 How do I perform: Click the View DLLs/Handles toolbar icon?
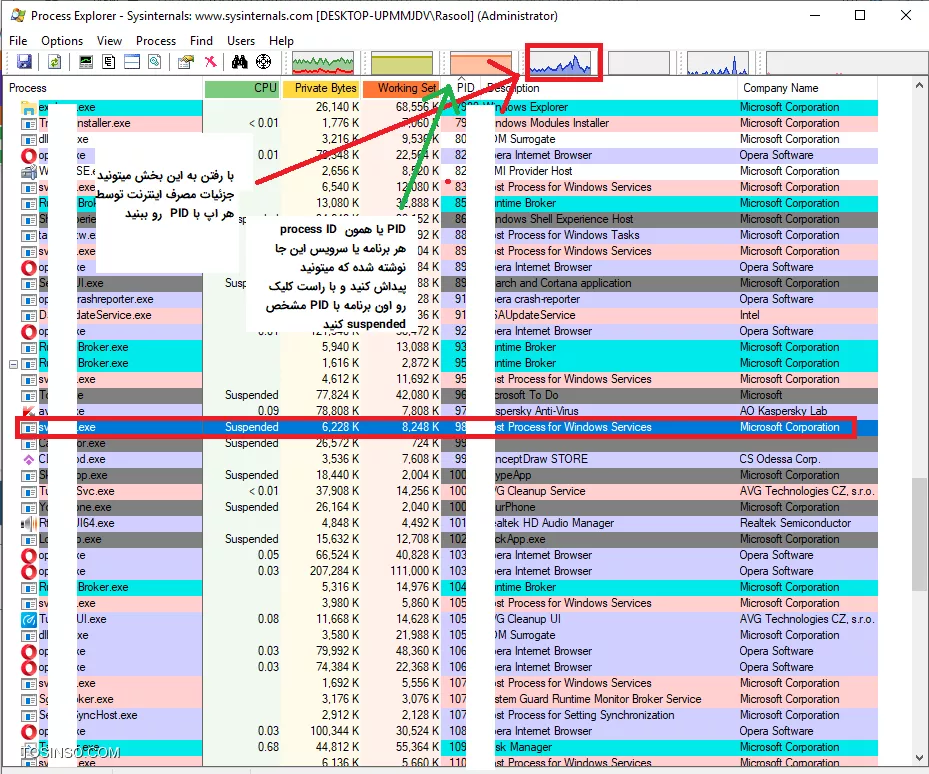155,62
